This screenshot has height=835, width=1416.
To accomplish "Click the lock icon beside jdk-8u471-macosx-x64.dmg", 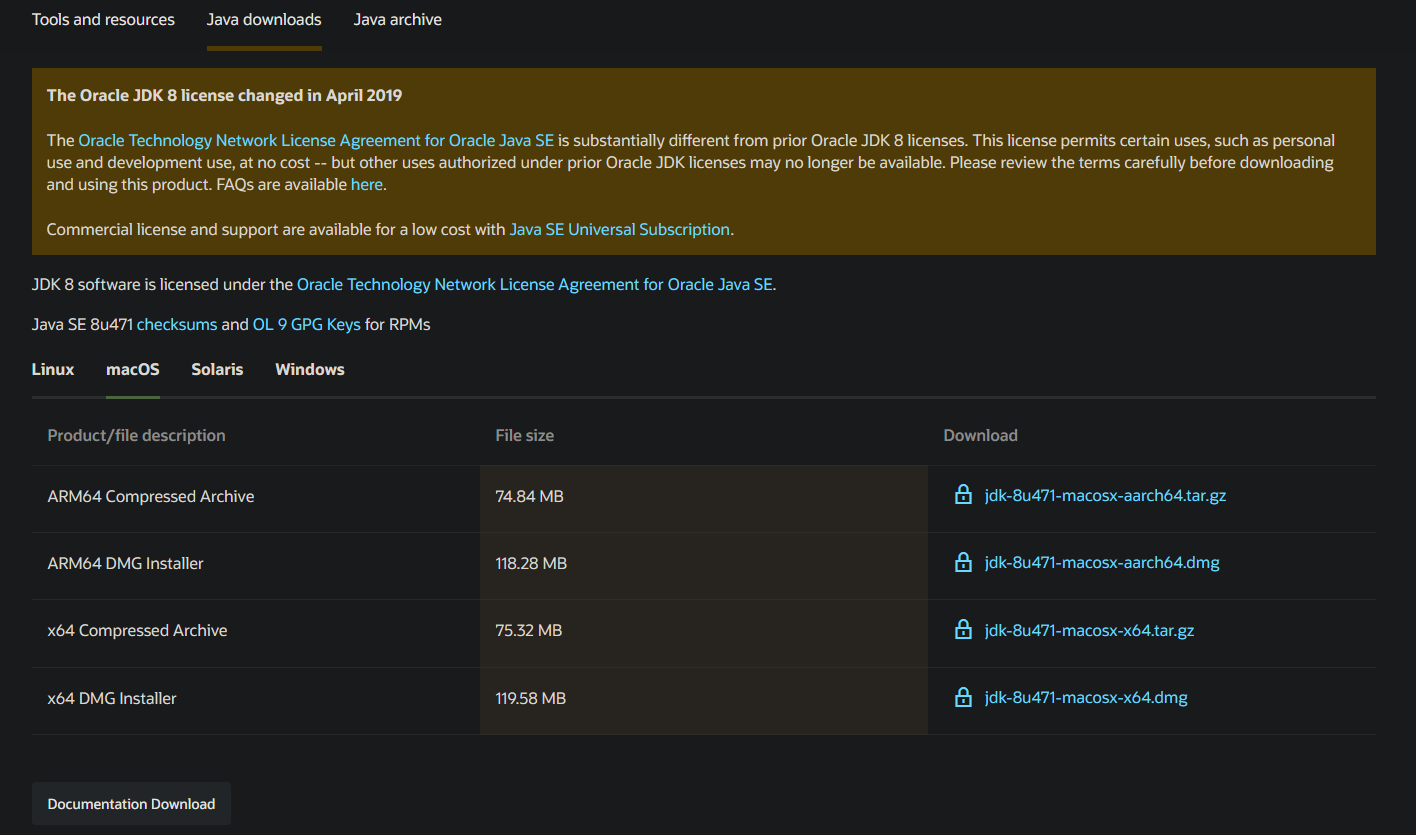I will (963, 697).
